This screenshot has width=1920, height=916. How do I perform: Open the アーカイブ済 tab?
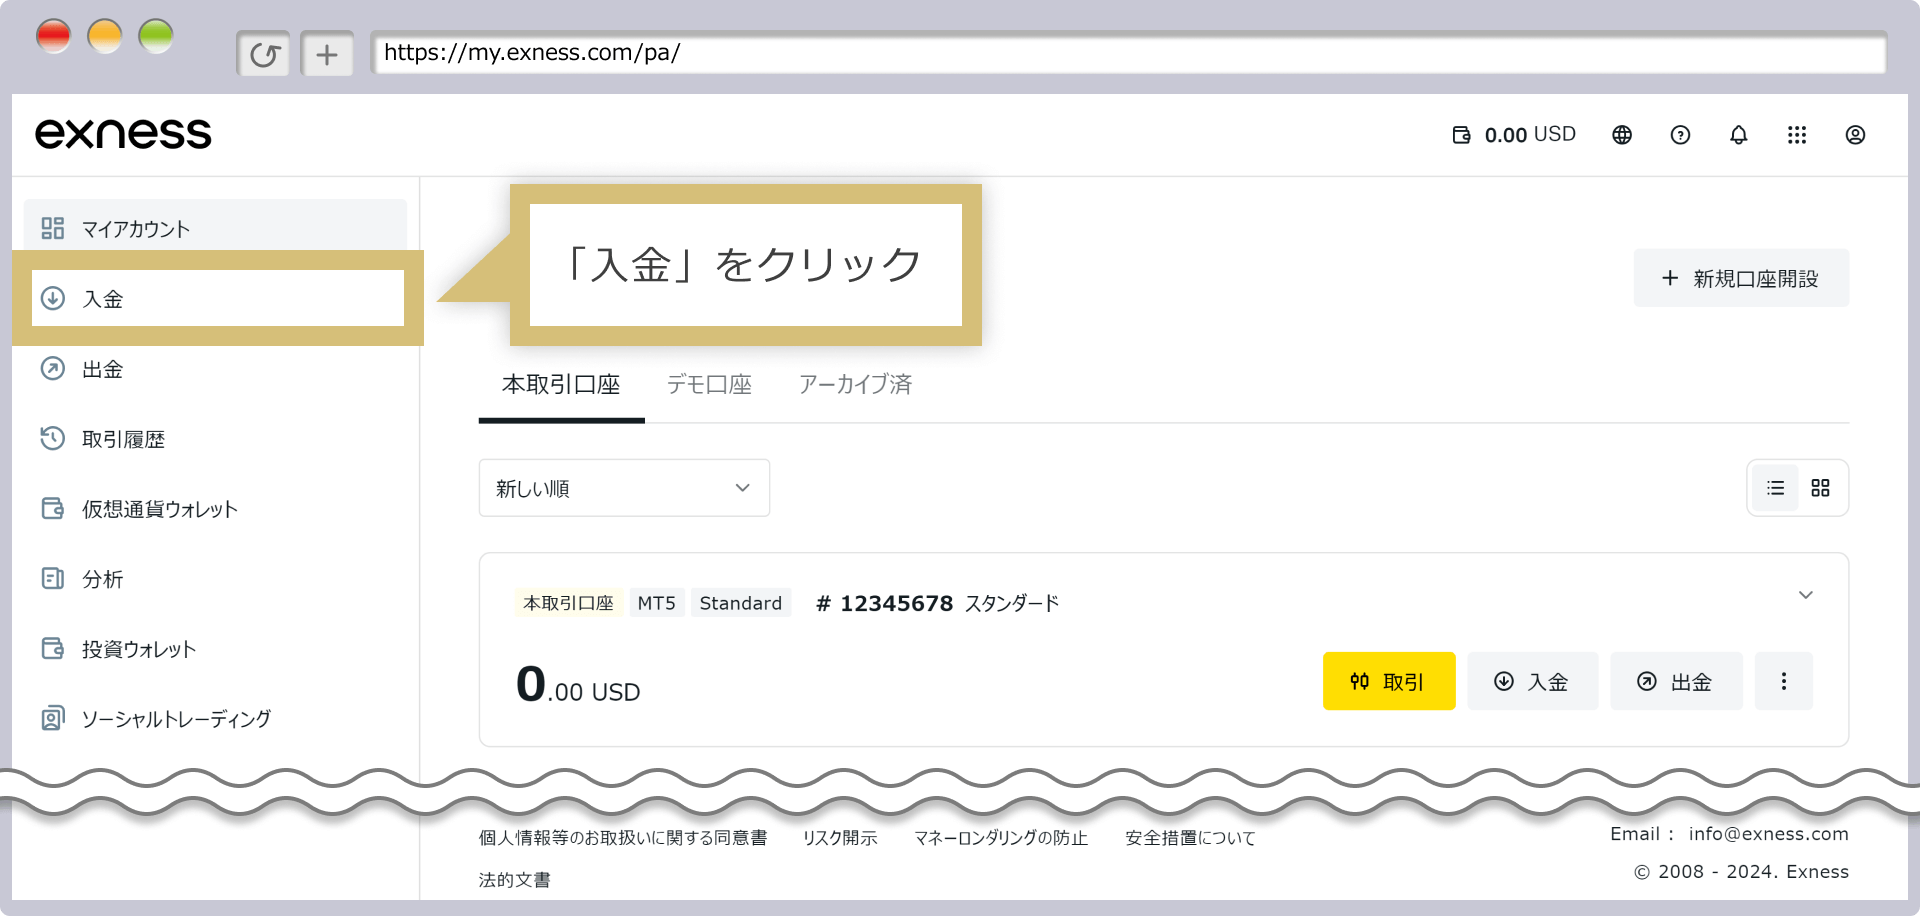tap(855, 385)
